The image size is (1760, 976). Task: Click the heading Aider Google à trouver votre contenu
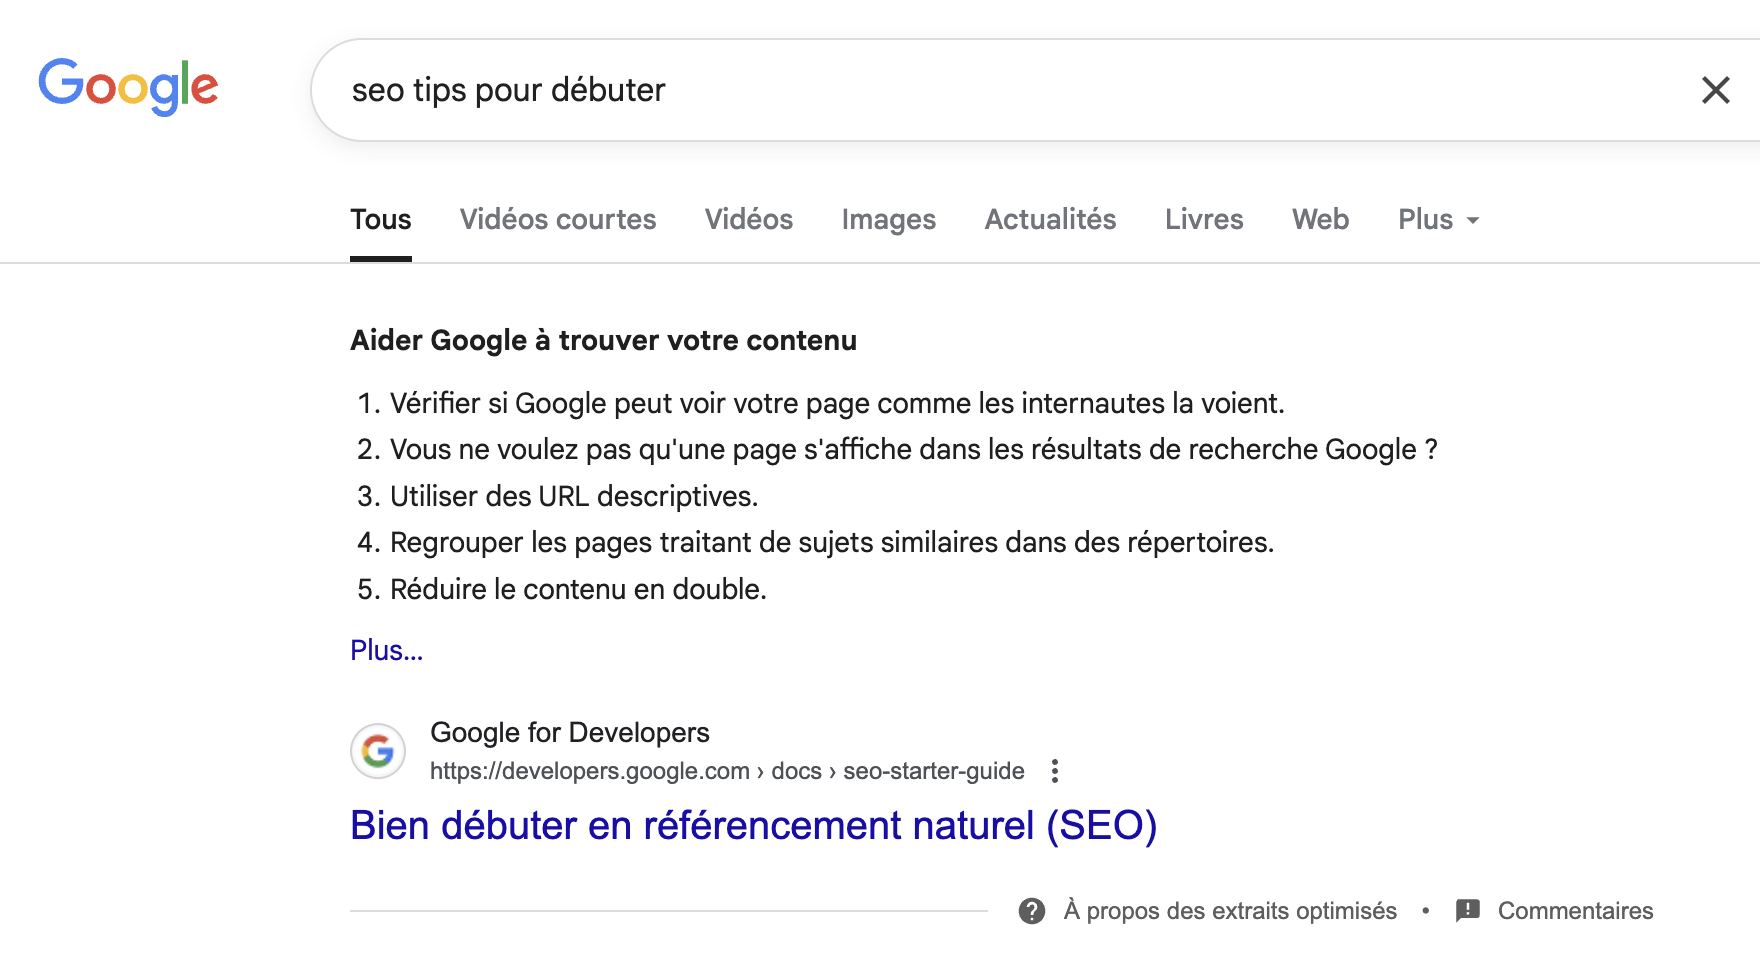[x=603, y=340]
